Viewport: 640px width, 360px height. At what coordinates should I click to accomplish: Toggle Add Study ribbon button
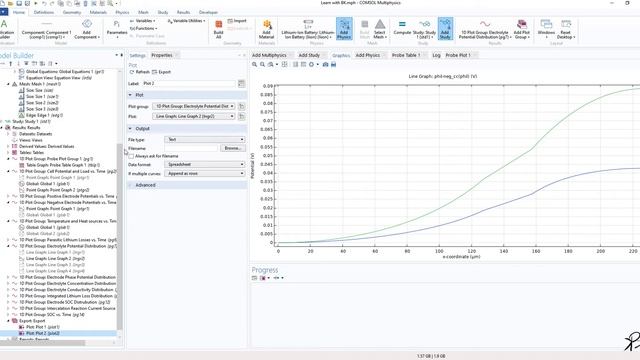tap(445, 28)
